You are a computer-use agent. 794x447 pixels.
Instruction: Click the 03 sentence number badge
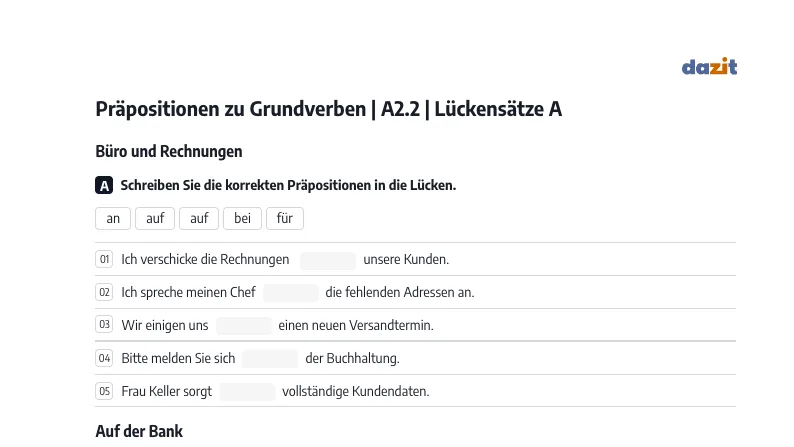pos(104,324)
